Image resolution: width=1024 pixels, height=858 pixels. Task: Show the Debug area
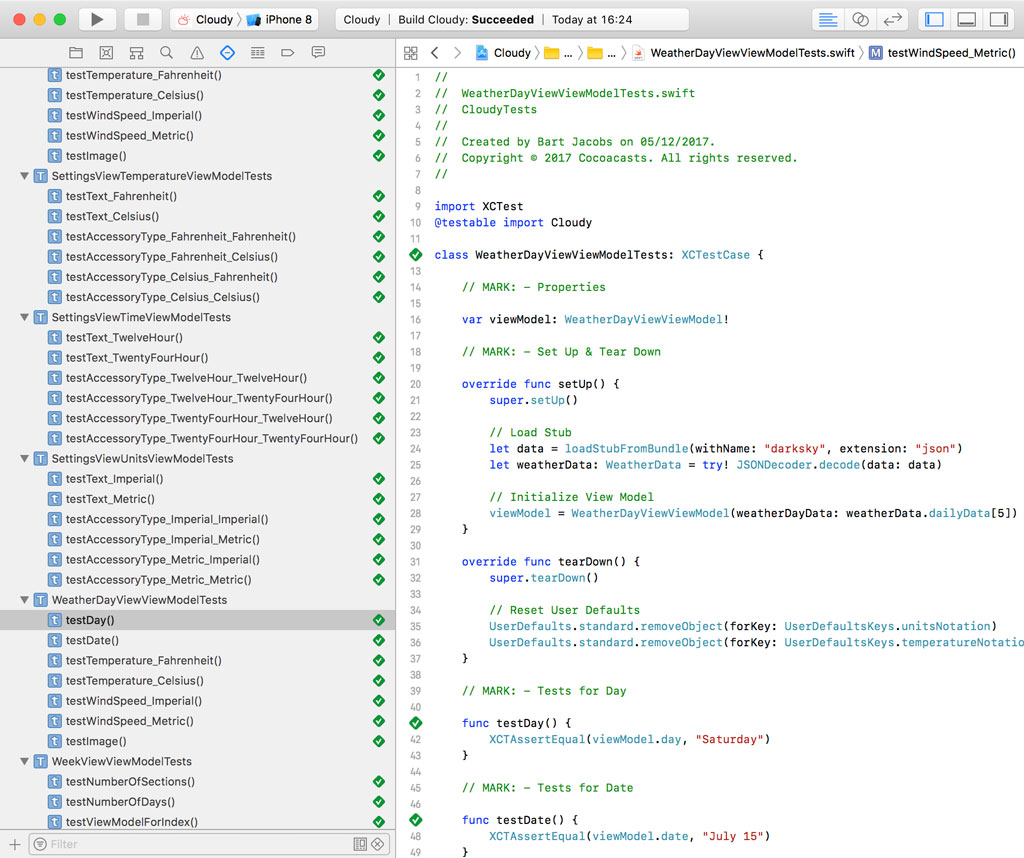pyautogui.click(x=966, y=18)
